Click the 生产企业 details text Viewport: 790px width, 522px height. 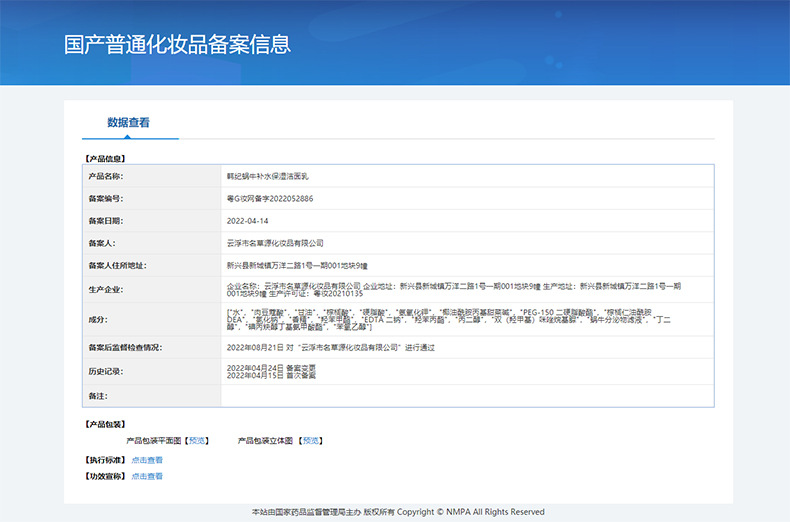tap(454, 290)
